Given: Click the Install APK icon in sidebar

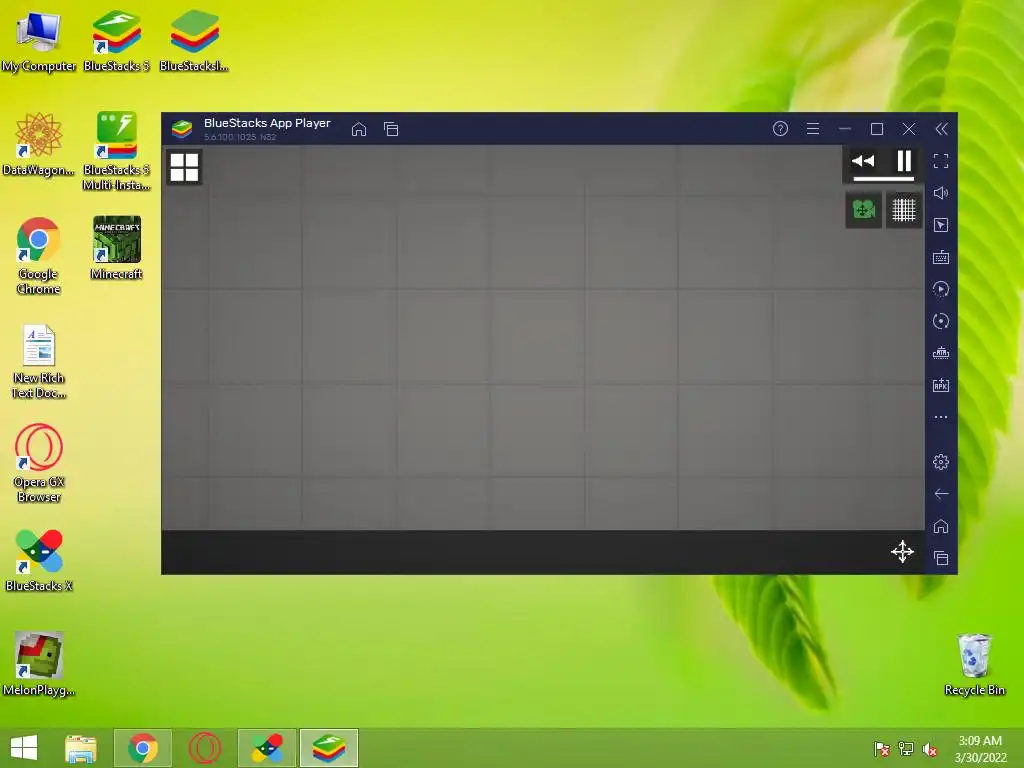Looking at the screenshot, I should pyautogui.click(x=940, y=385).
